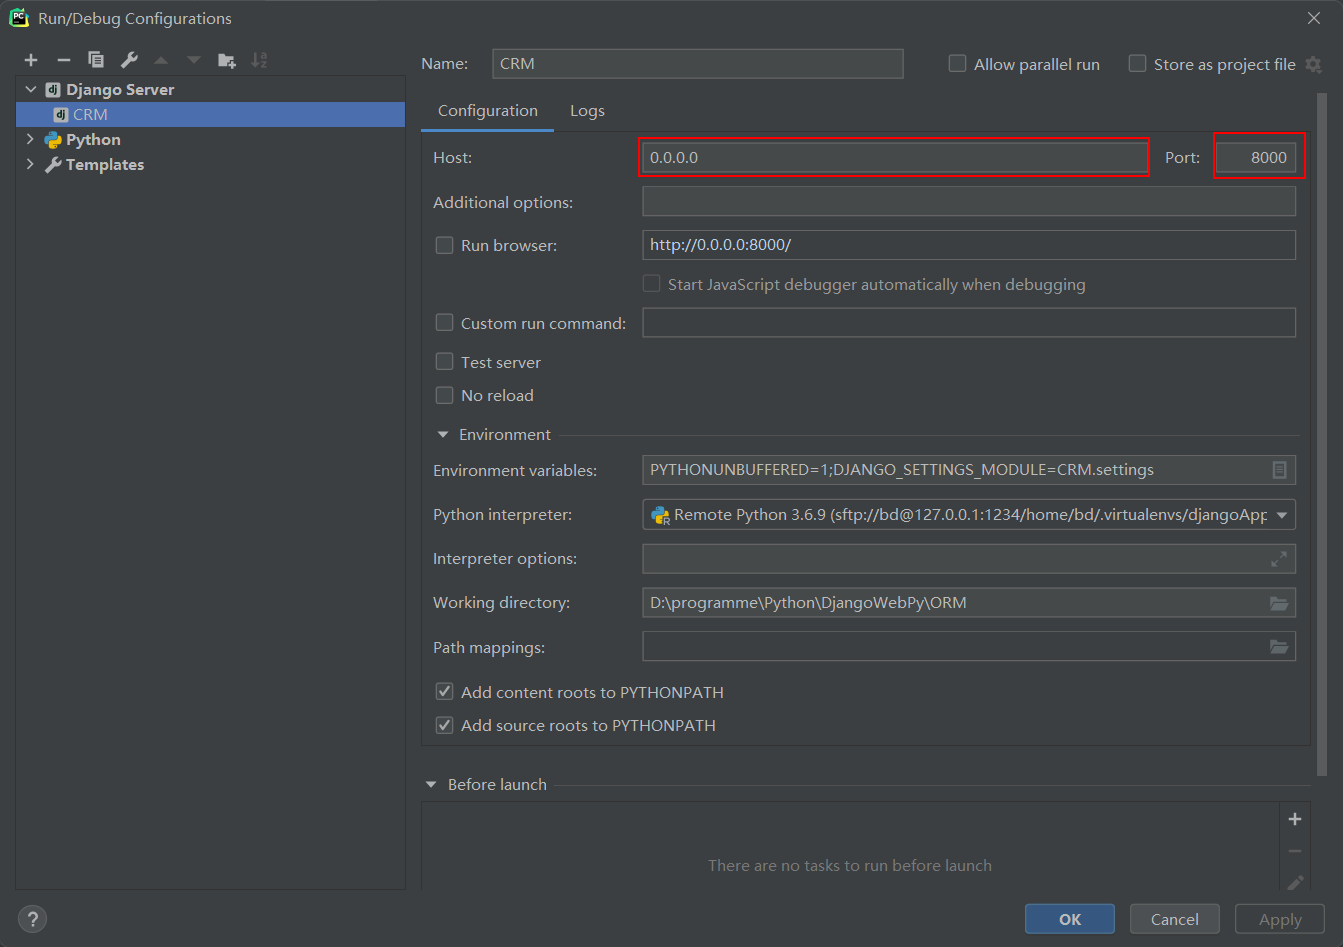Expand the Interpreter options field
This screenshot has height=947, width=1343.
(x=1279, y=559)
